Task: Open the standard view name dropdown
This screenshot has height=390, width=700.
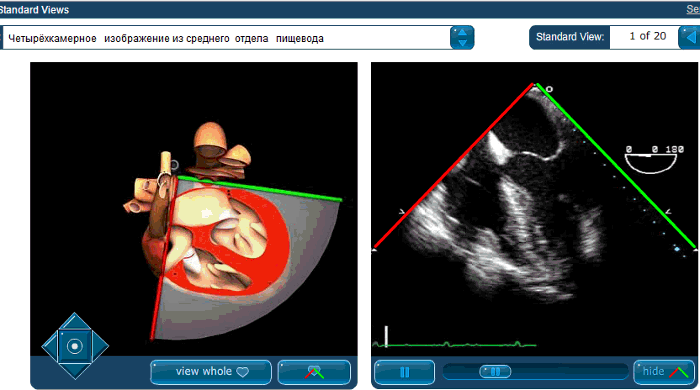Action: 462,37
